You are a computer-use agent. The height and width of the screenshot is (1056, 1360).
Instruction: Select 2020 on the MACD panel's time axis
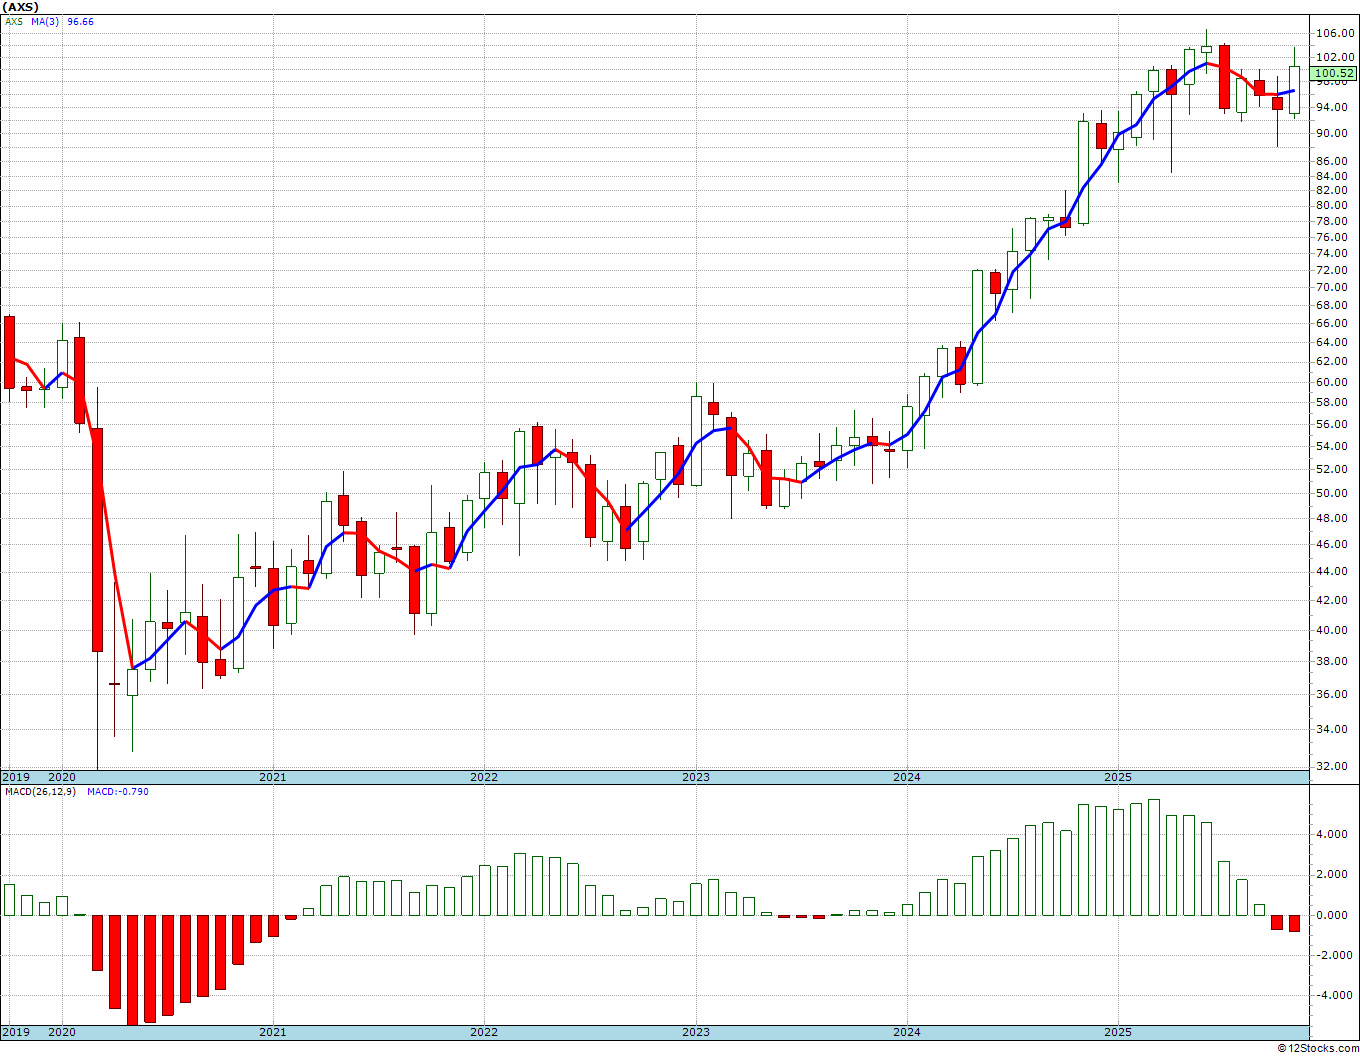[x=62, y=1032]
